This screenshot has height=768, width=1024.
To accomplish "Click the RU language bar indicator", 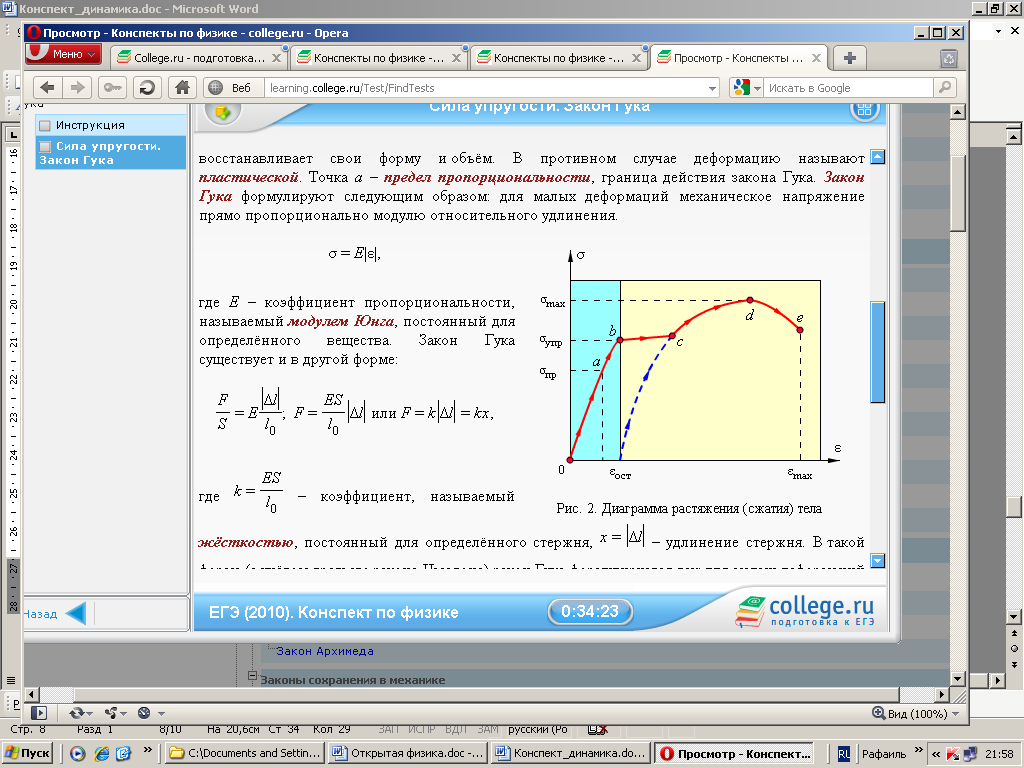I will (844, 754).
